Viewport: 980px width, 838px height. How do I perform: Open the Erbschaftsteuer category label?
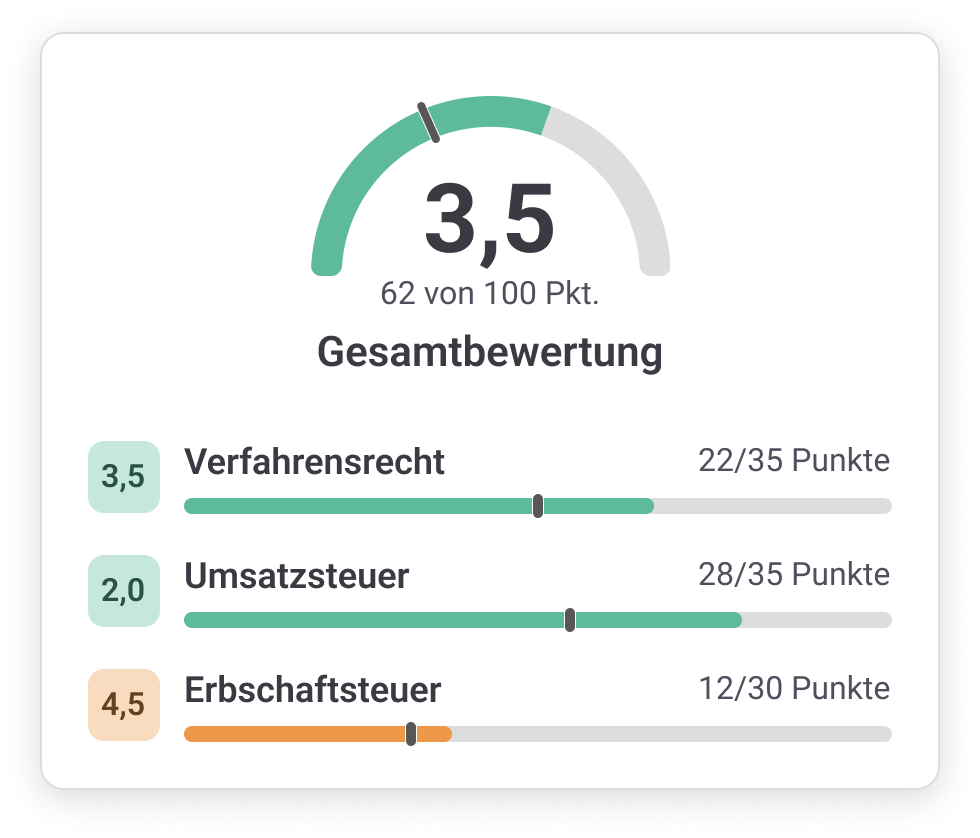[313, 690]
